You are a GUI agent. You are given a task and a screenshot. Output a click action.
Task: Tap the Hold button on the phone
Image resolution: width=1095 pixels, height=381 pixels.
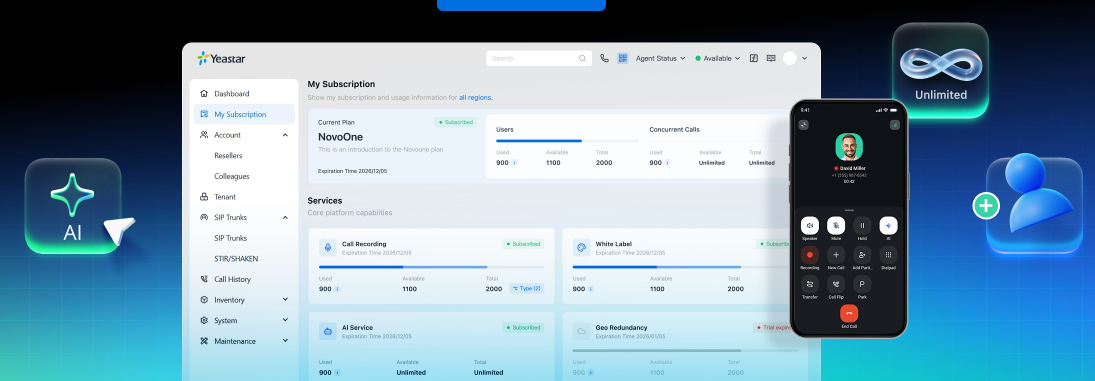[862, 225]
